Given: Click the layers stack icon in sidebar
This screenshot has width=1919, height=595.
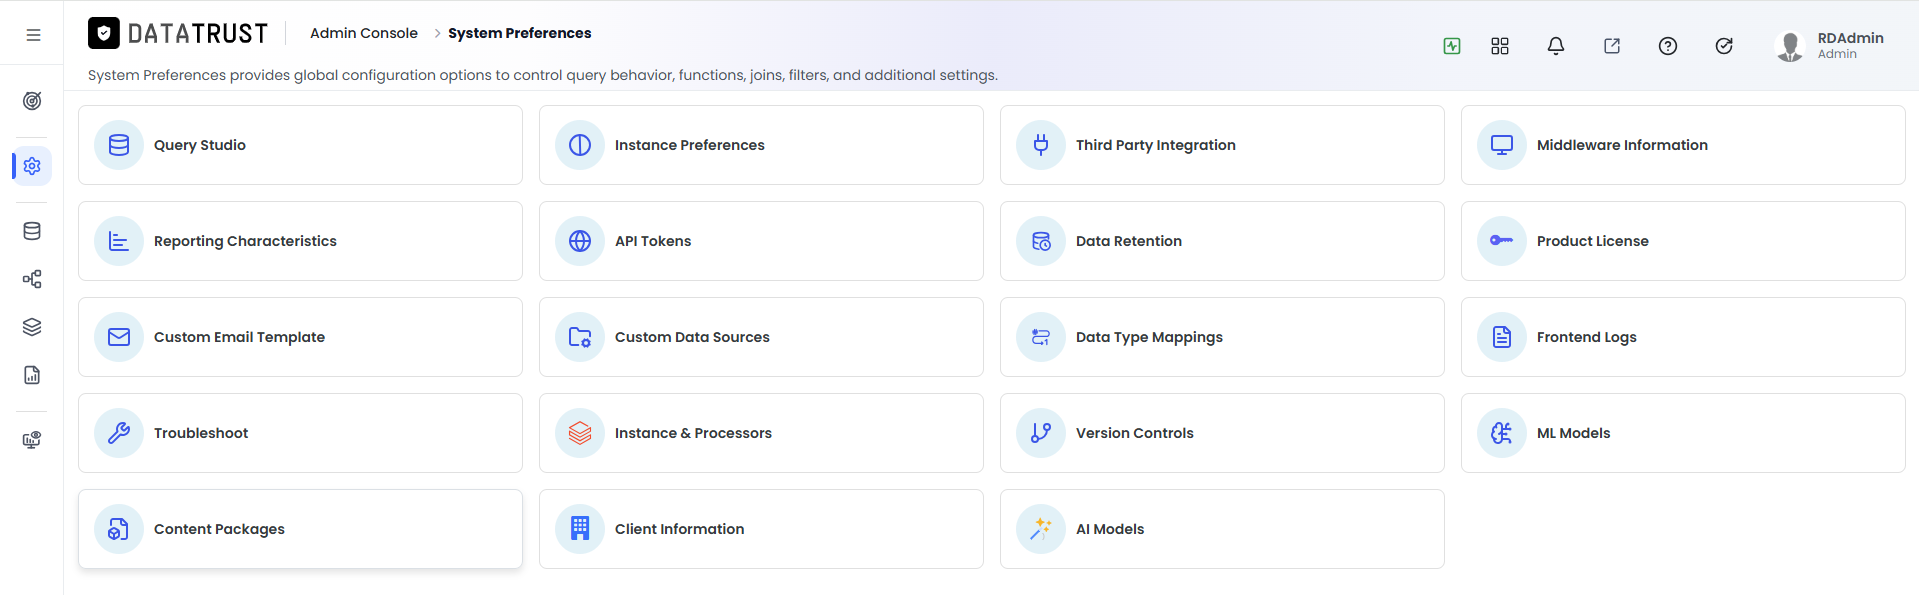Looking at the screenshot, I should pos(32,327).
